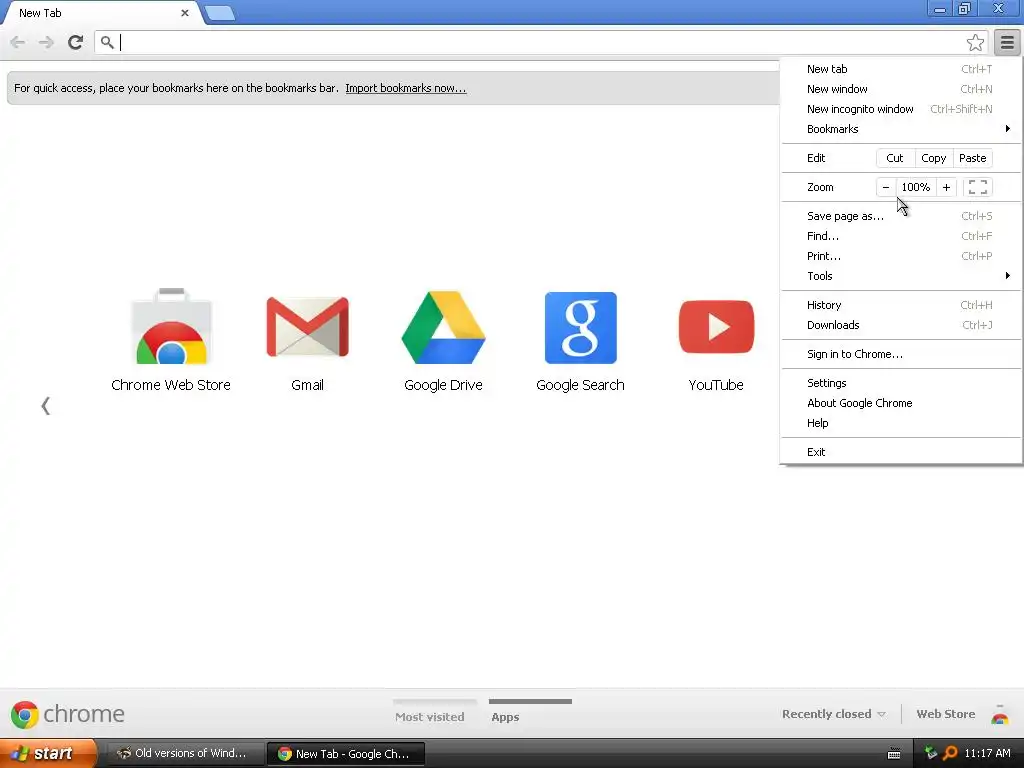Close the New Tab tab
This screenshot has width=1024, height=768.
coord(185,12)
